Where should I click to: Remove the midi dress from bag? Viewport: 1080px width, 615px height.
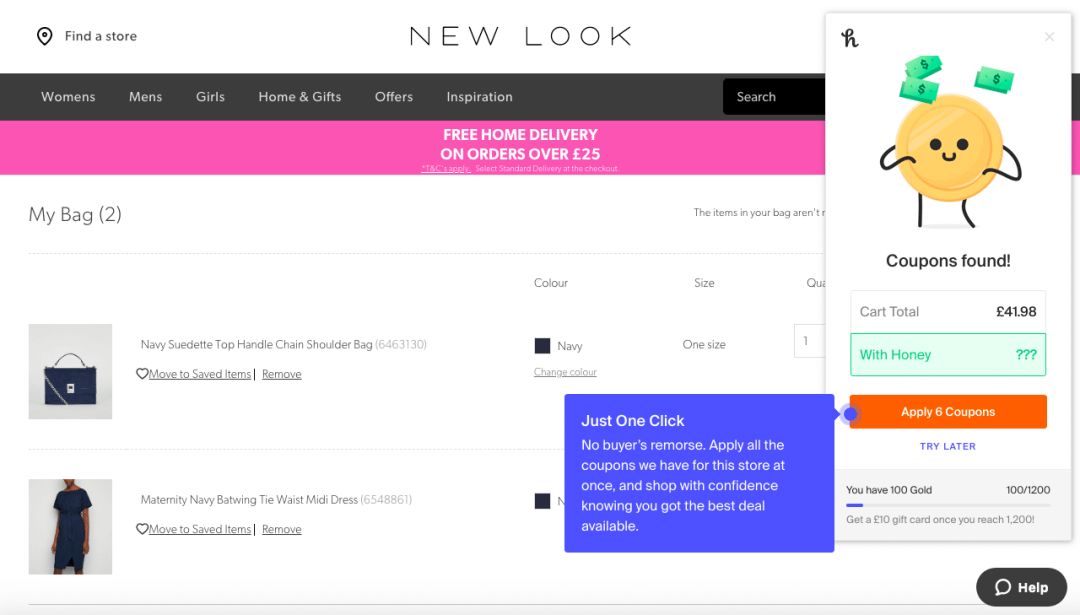pos(282,529)
